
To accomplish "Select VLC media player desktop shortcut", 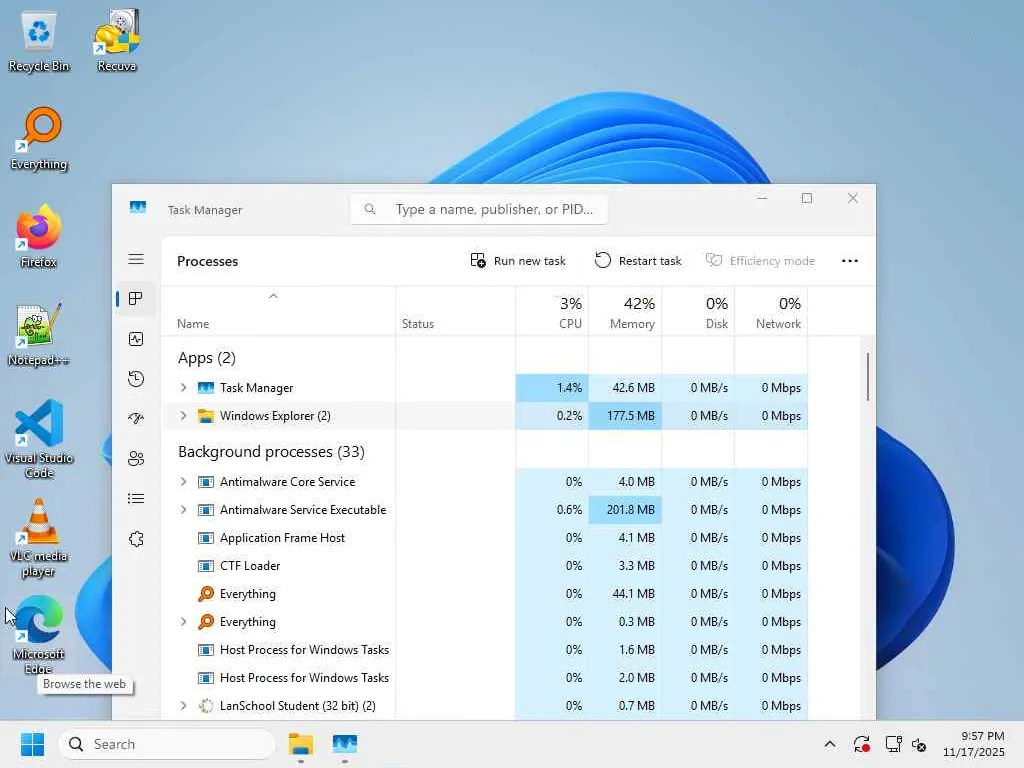I will tap(39, 537).
